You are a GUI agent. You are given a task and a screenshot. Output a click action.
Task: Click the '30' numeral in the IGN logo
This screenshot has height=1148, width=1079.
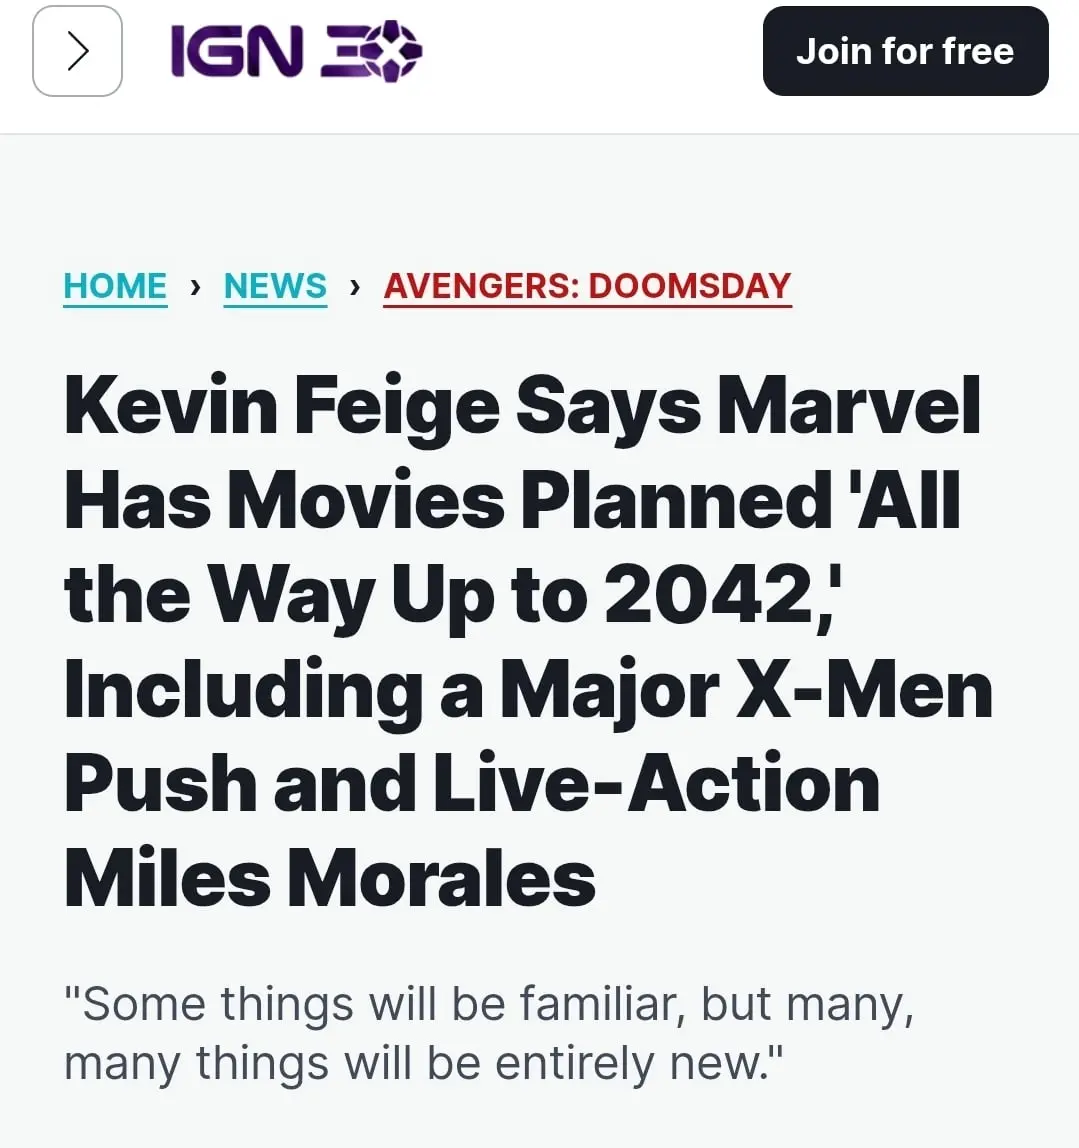tap(372, 51)
